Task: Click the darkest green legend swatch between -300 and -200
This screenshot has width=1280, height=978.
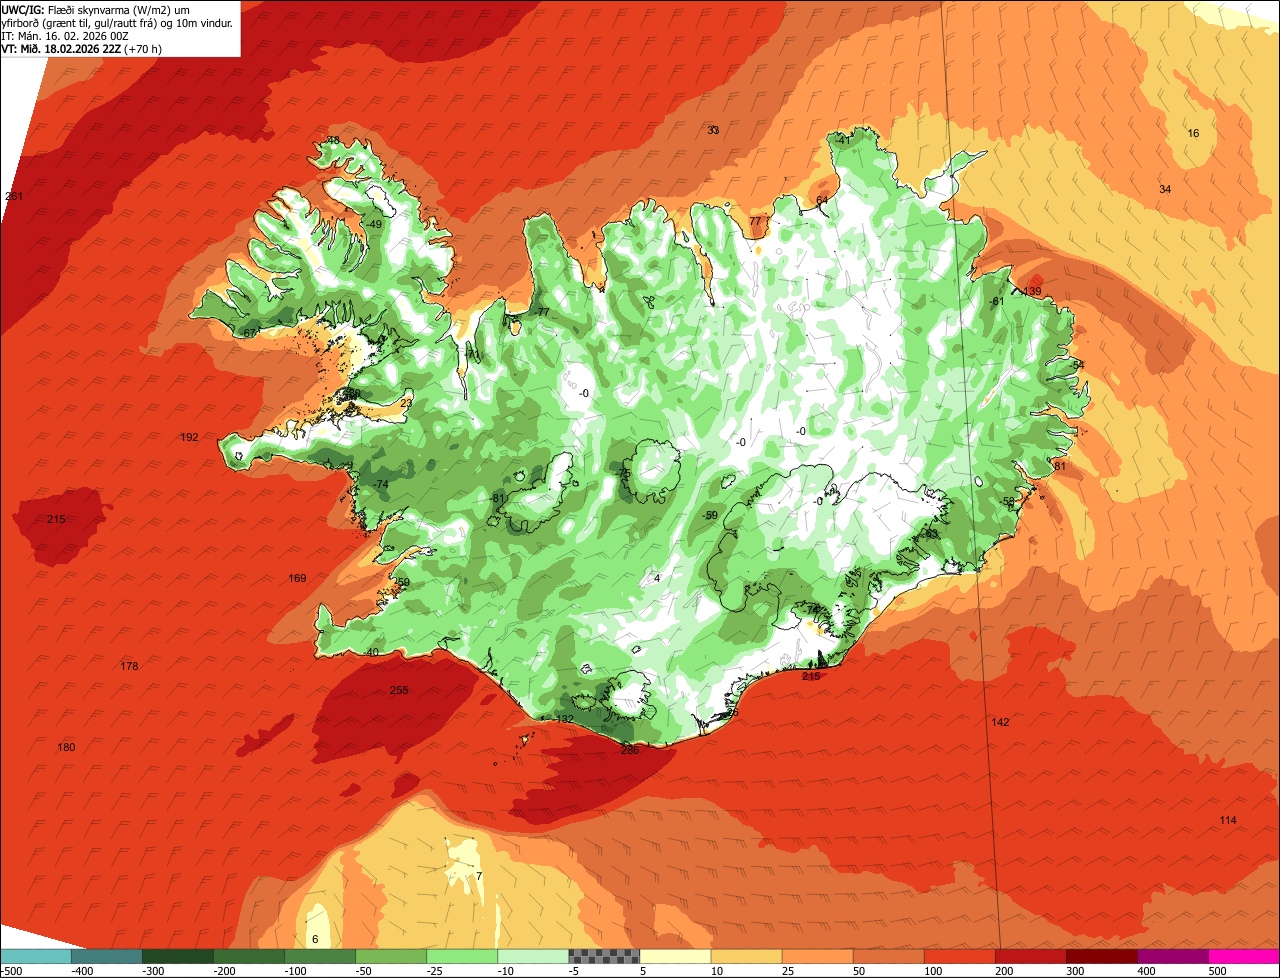Action: [x=177, y=956]
